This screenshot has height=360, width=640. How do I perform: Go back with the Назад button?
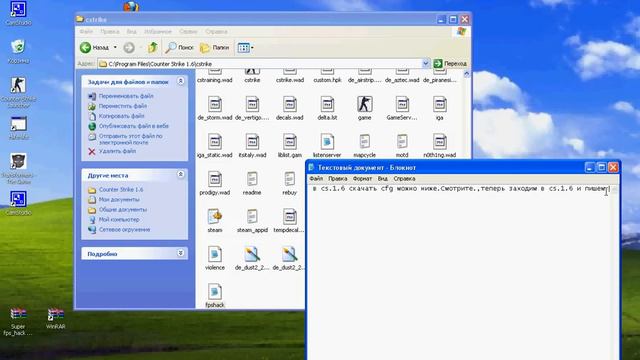point(94,48)
